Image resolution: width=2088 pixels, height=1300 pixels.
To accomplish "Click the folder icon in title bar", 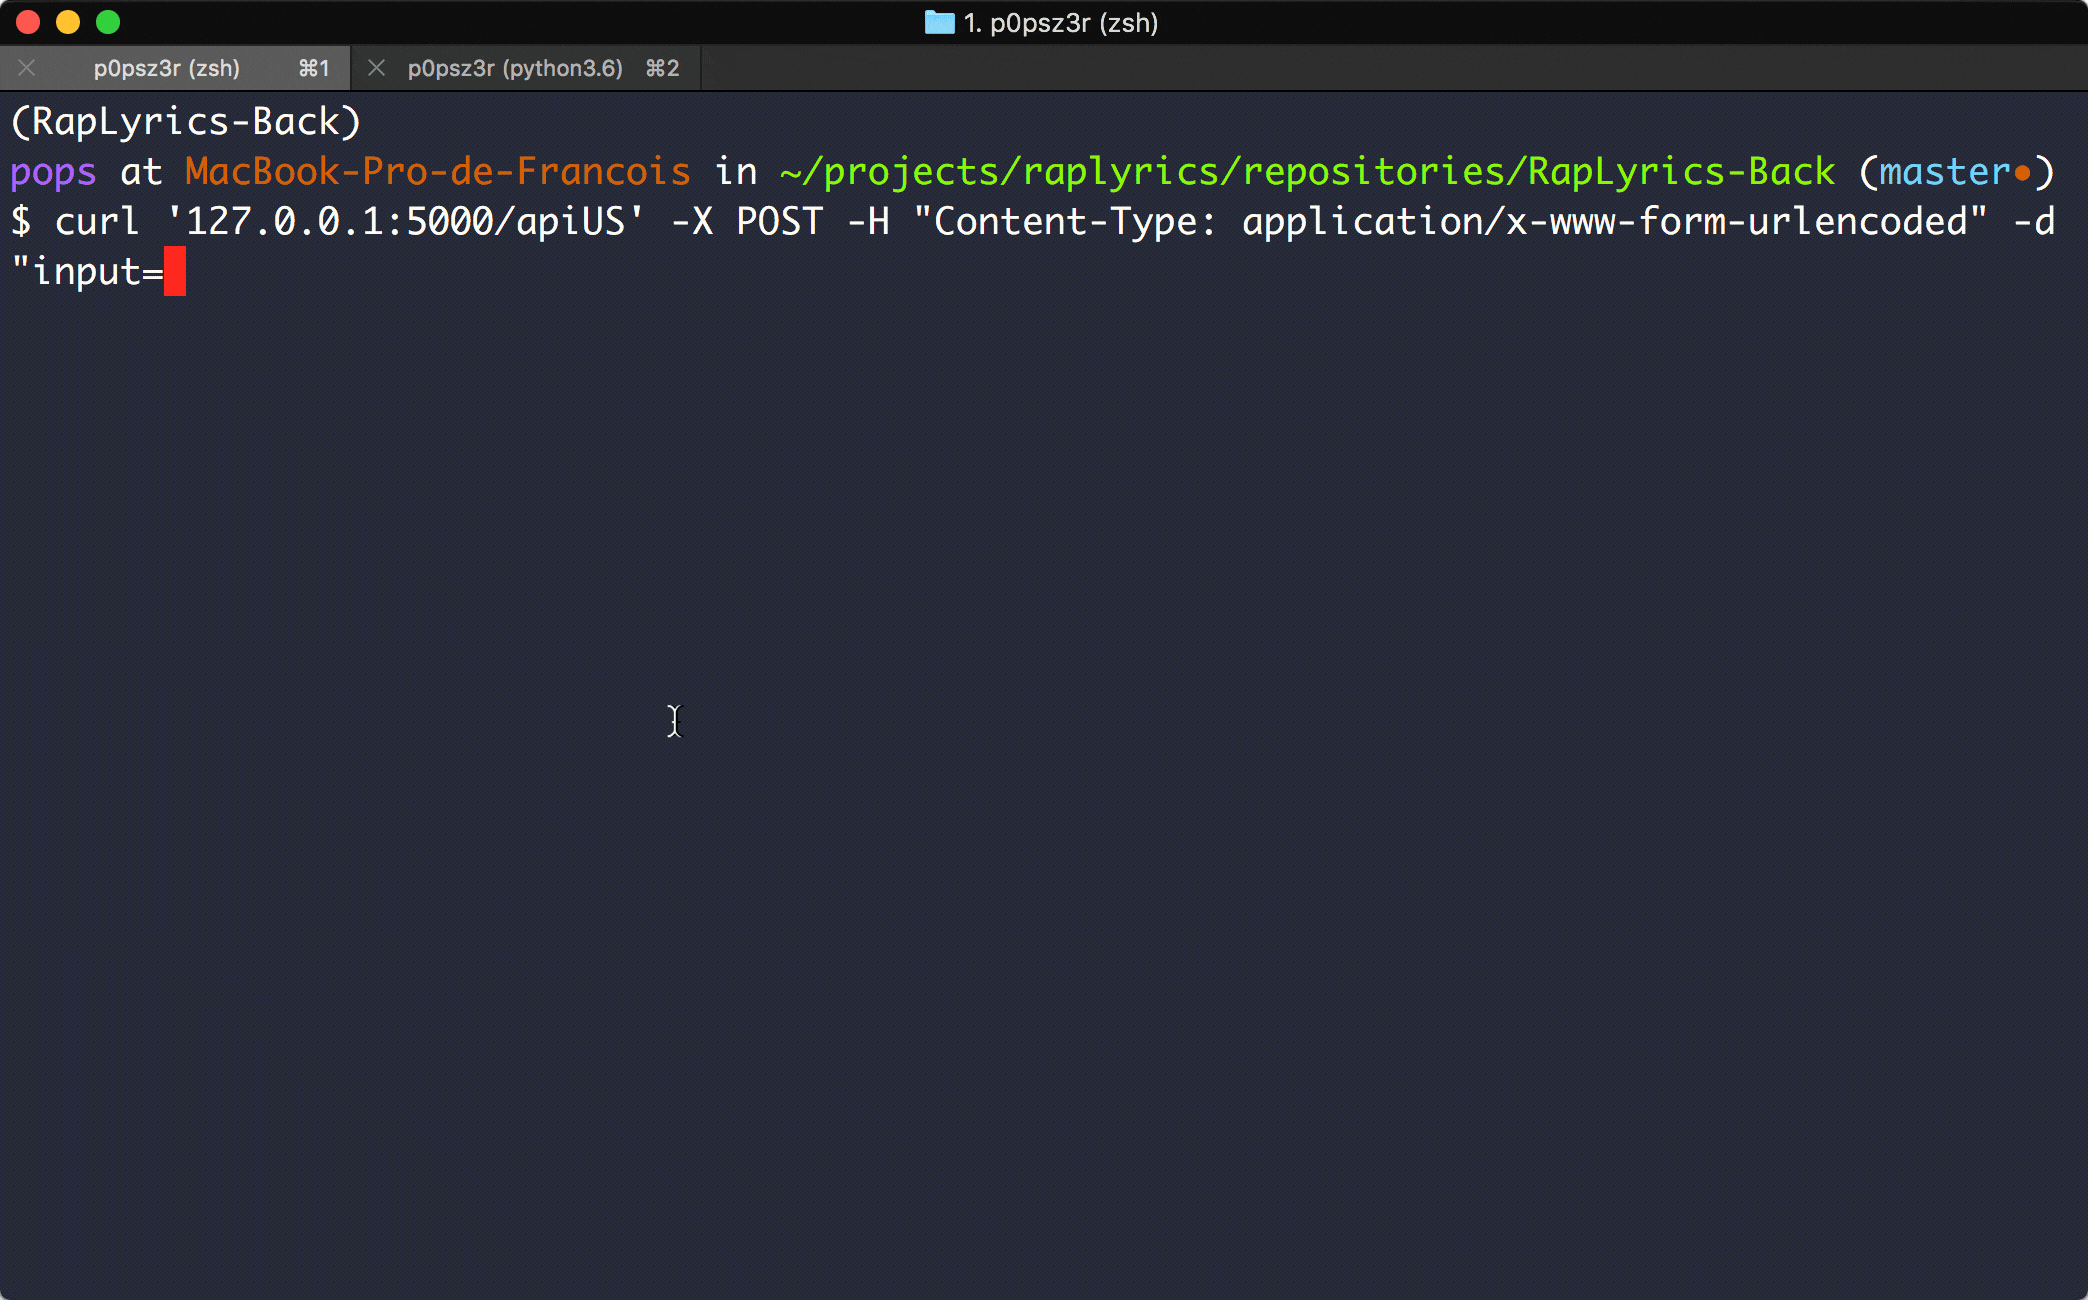I will pos(939,22).
